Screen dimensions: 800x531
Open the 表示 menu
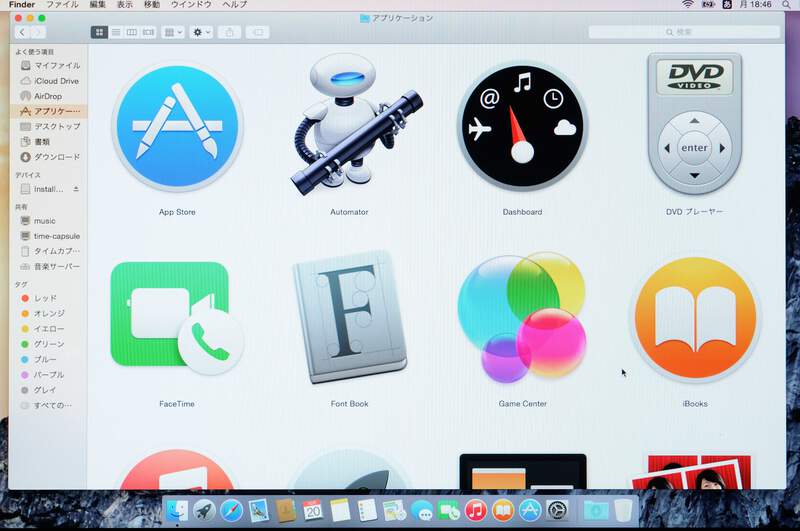[125, 5]
